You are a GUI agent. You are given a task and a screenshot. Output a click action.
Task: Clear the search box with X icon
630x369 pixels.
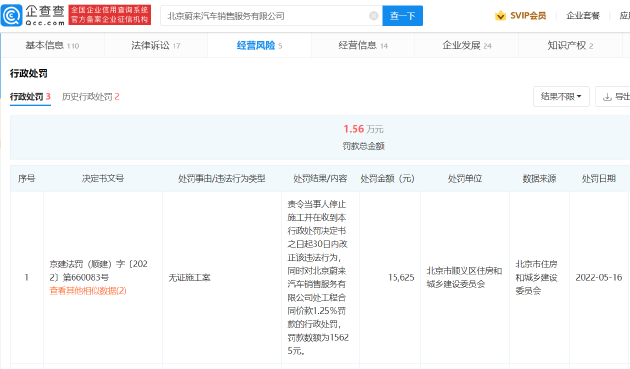coord(373,16)
